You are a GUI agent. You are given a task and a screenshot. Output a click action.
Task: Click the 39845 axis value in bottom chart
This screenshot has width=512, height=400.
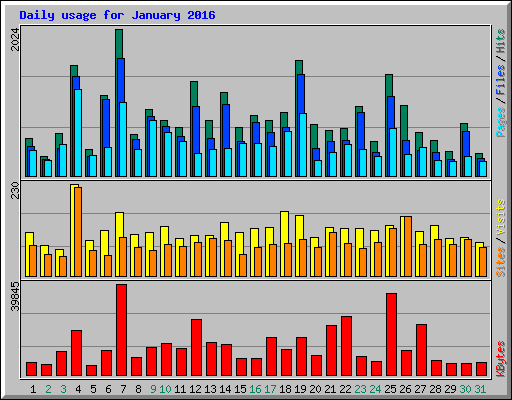[x=15, y=296]
